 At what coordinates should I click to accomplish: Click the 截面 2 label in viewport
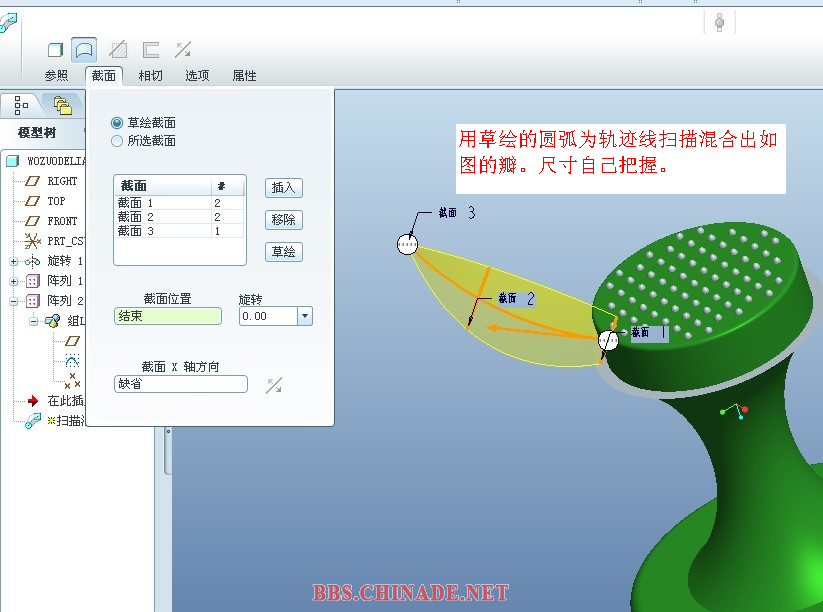[516, 299]
